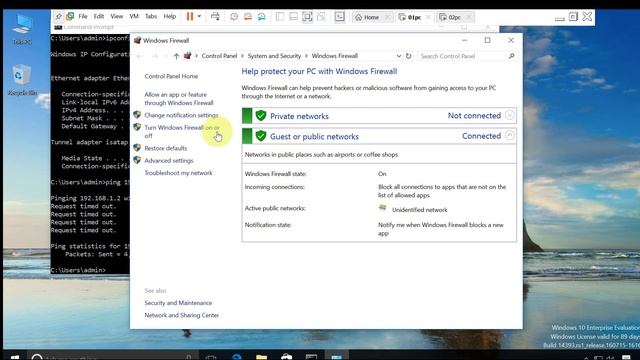The width and height of the screenshot is (640, 360).
Task: Go up one level with up arrow
Action: coord(176,56)
